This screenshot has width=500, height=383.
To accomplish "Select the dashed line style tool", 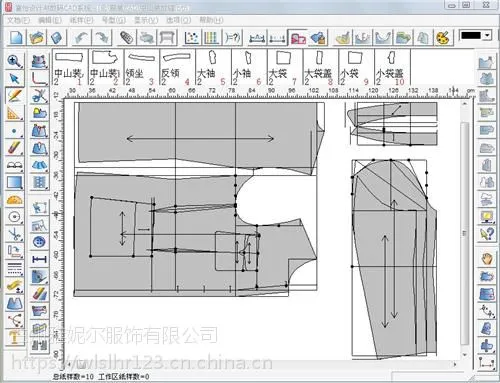I will point(14,269).
